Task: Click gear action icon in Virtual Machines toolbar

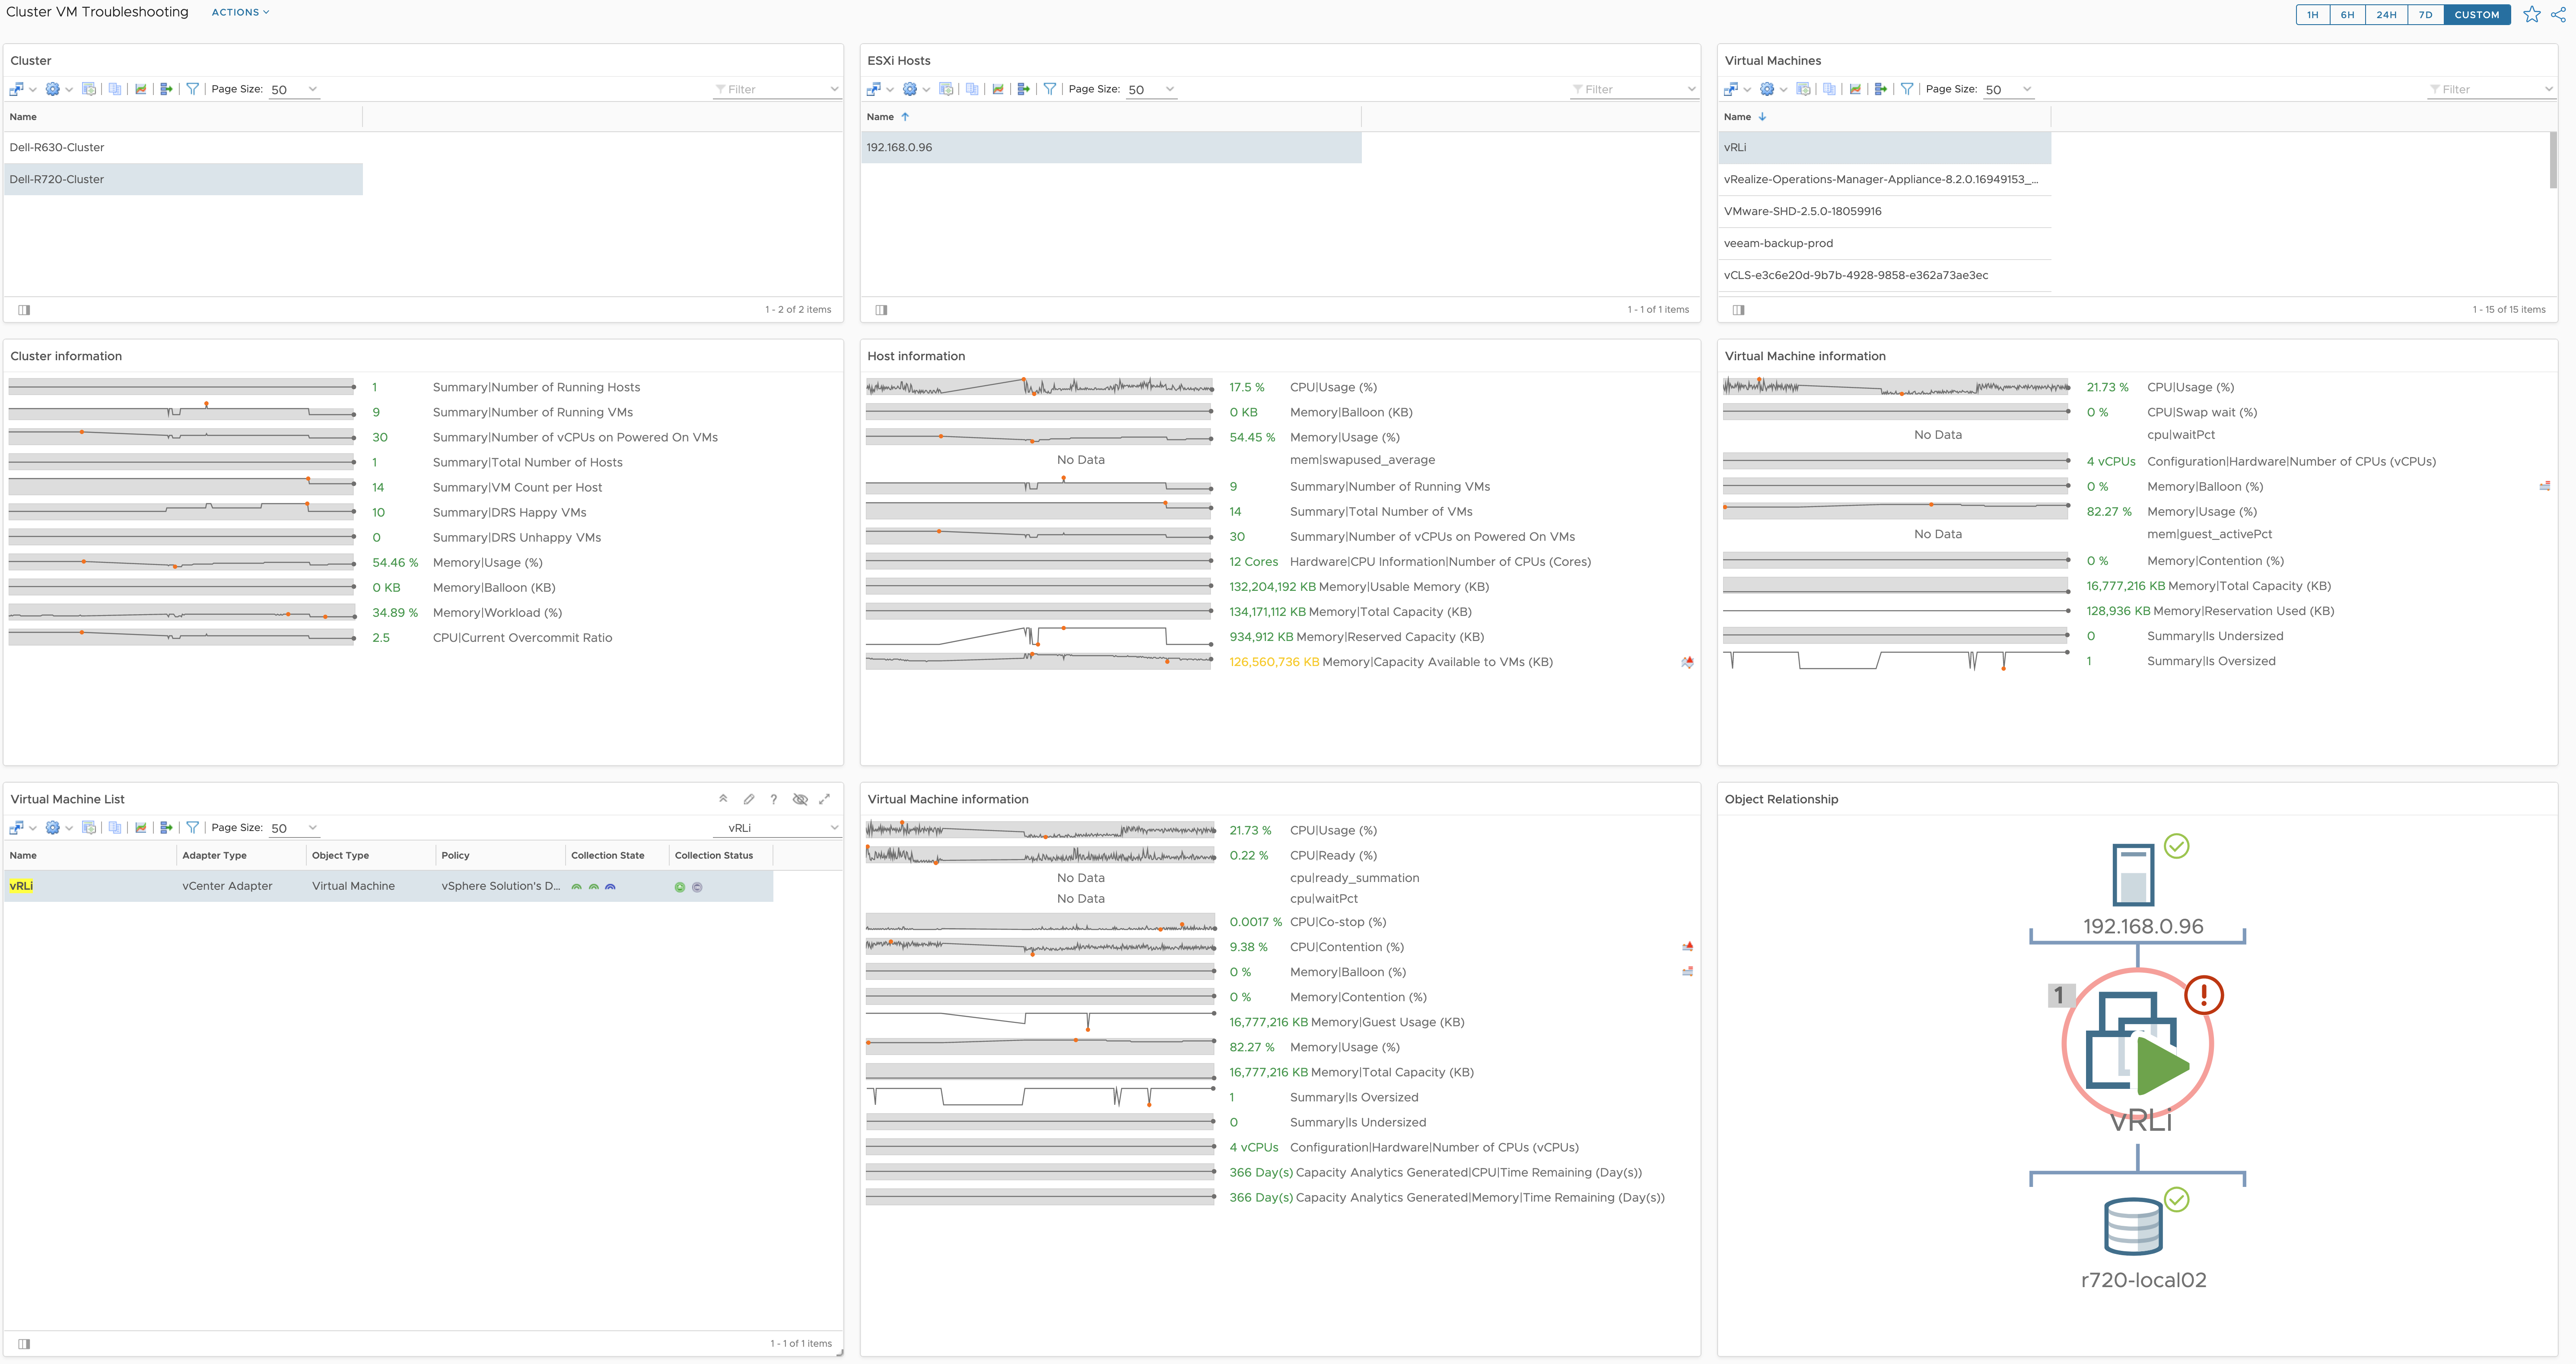Action: [1767, 89]
